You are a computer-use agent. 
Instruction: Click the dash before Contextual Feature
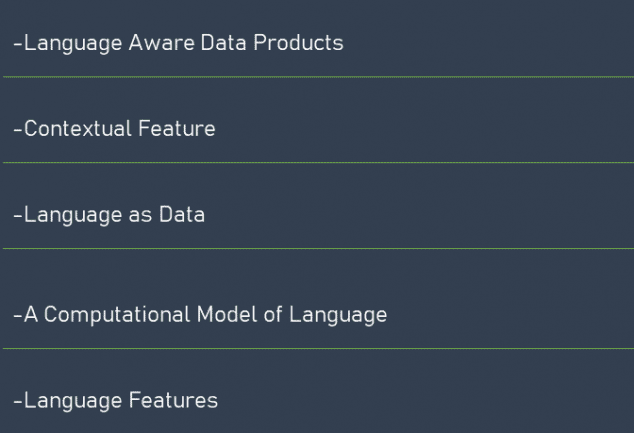click(18, 130)
